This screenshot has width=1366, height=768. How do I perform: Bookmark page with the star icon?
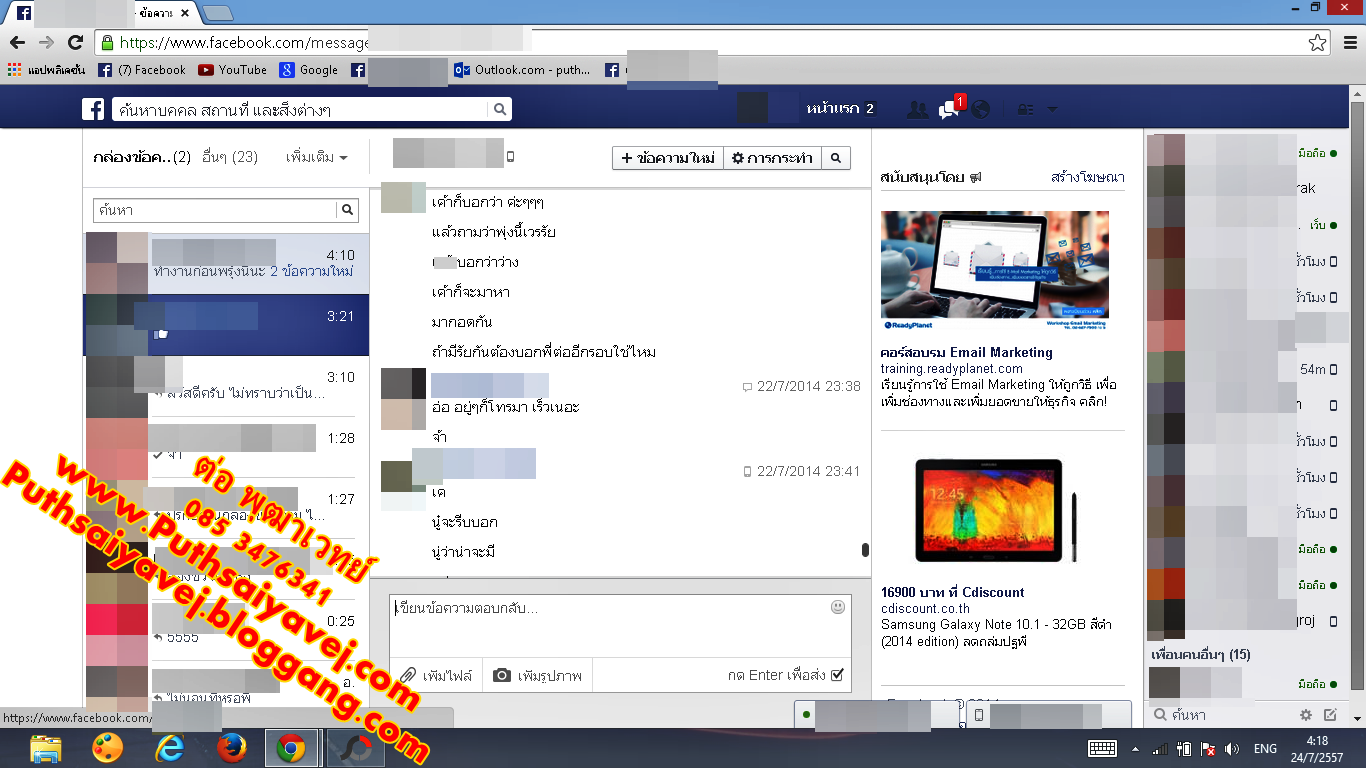pyautogui.click(x=1318, y=42)
